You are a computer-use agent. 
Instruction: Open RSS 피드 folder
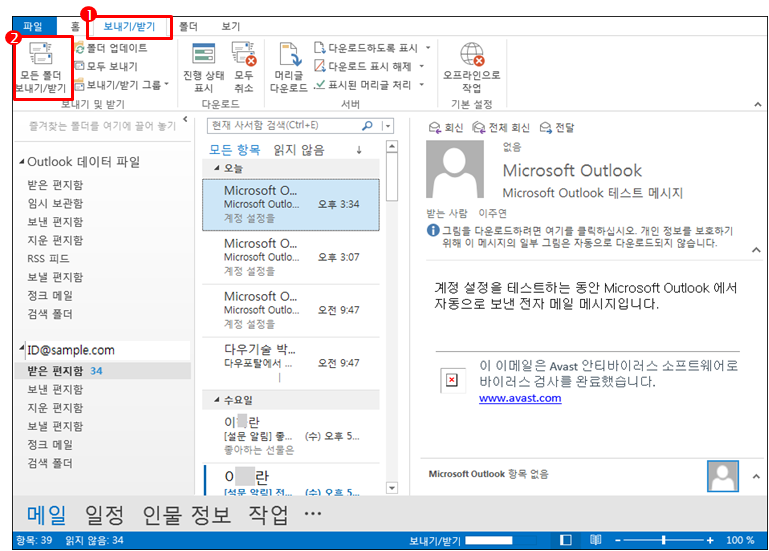coord(49,259)
